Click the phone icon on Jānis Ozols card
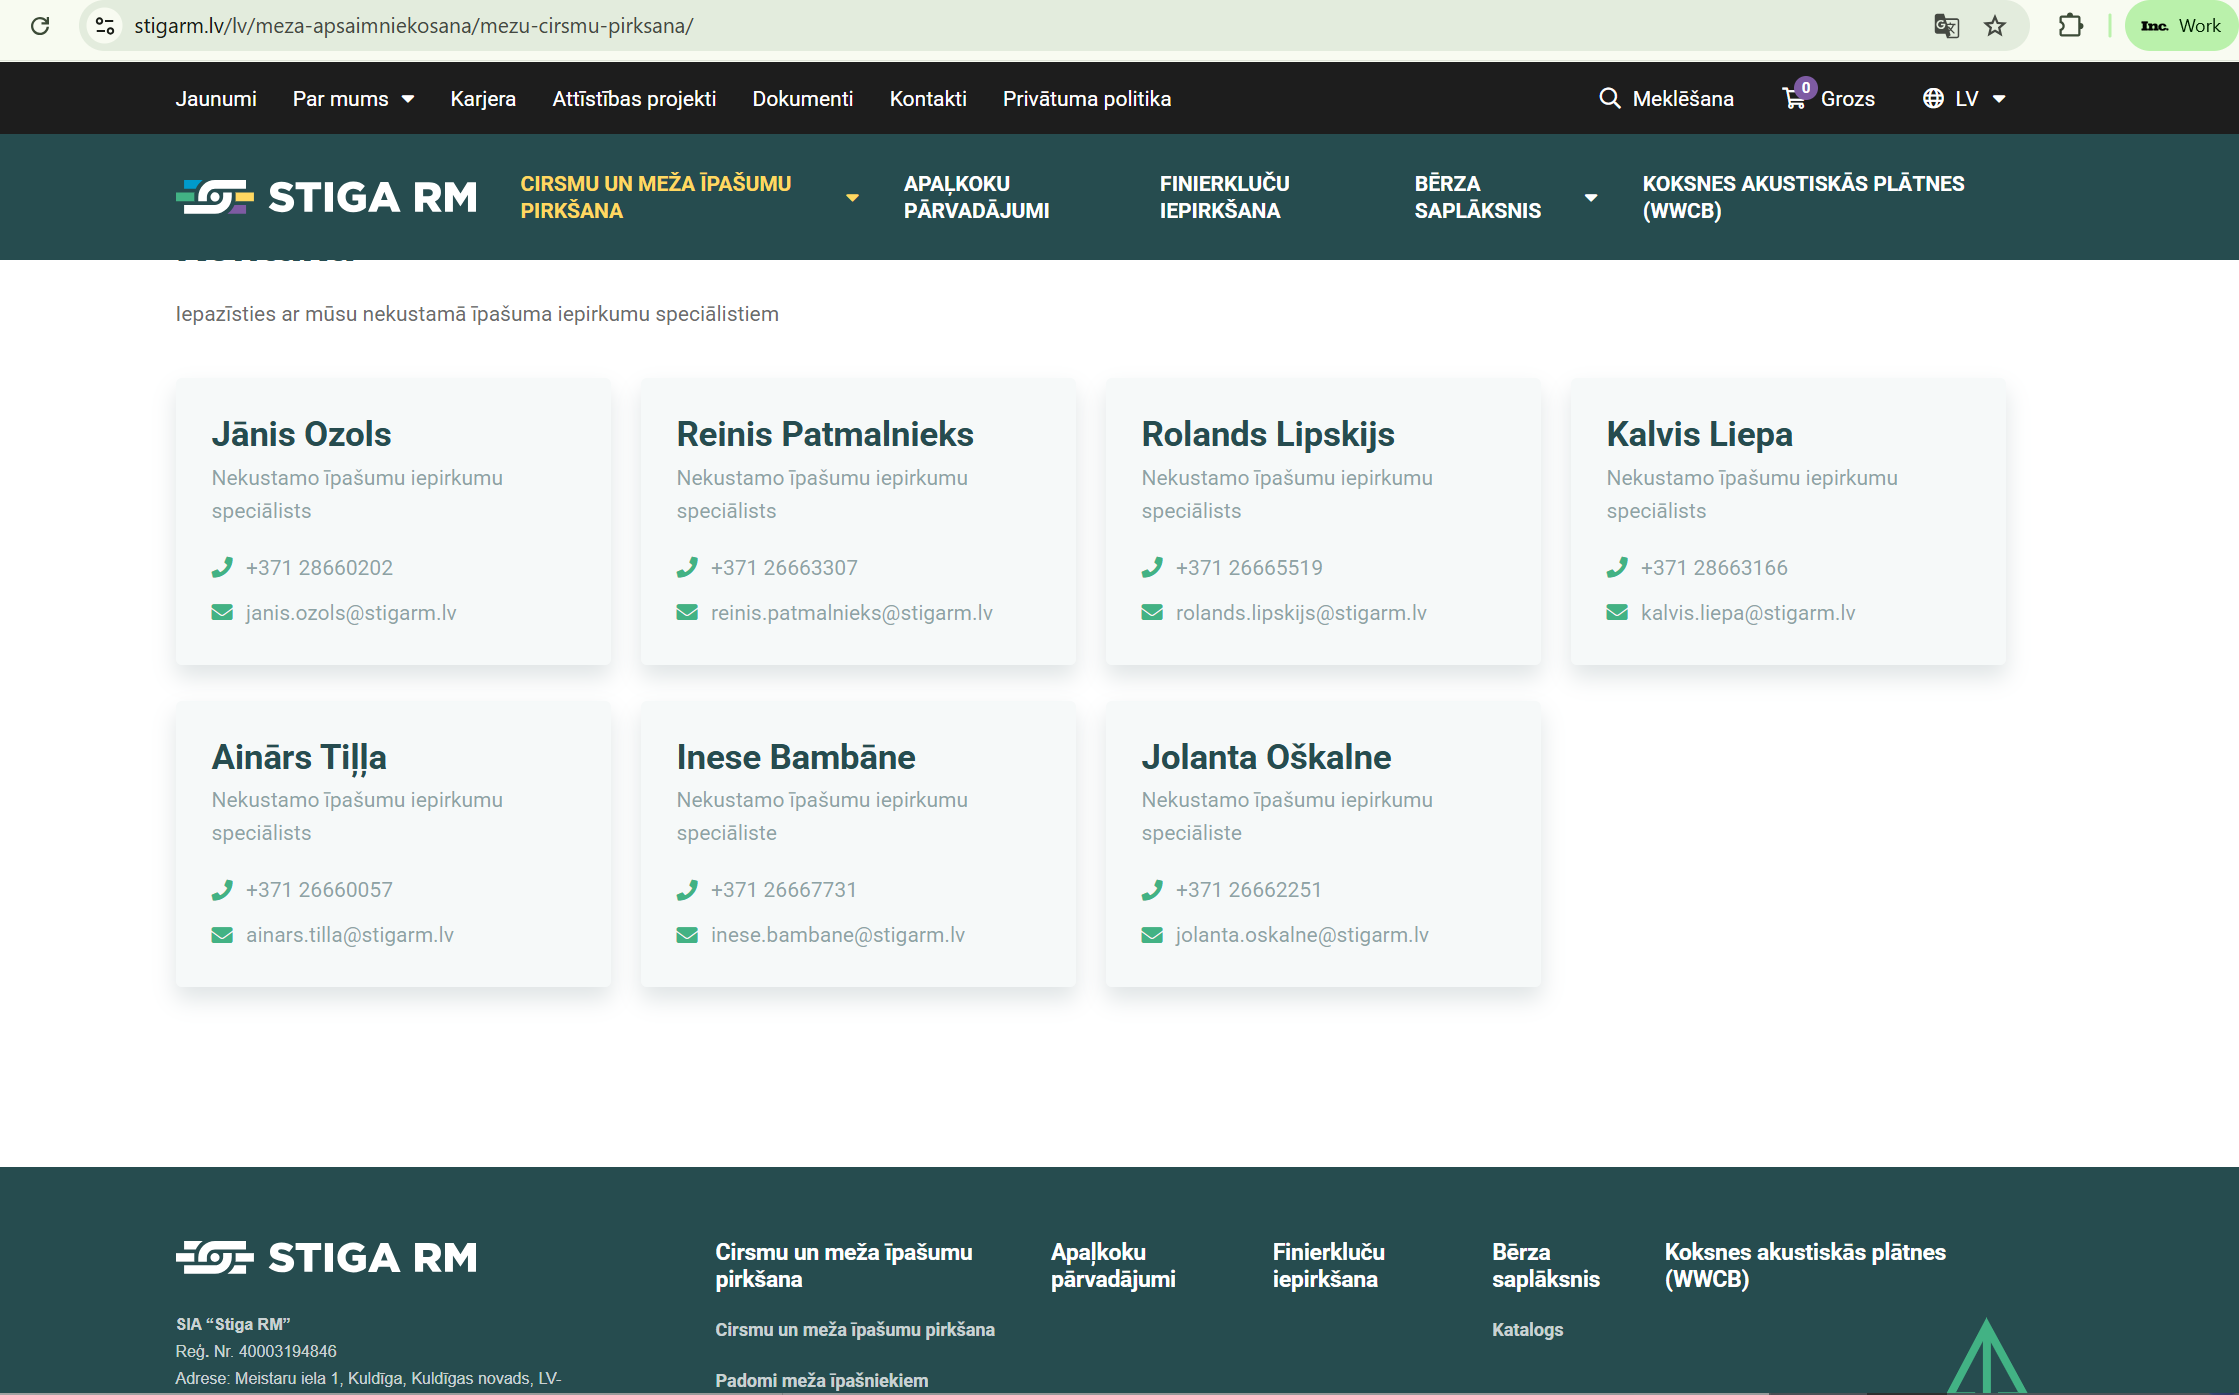The width and height of the screenshot is (2239, 1395). coord(222,568)
